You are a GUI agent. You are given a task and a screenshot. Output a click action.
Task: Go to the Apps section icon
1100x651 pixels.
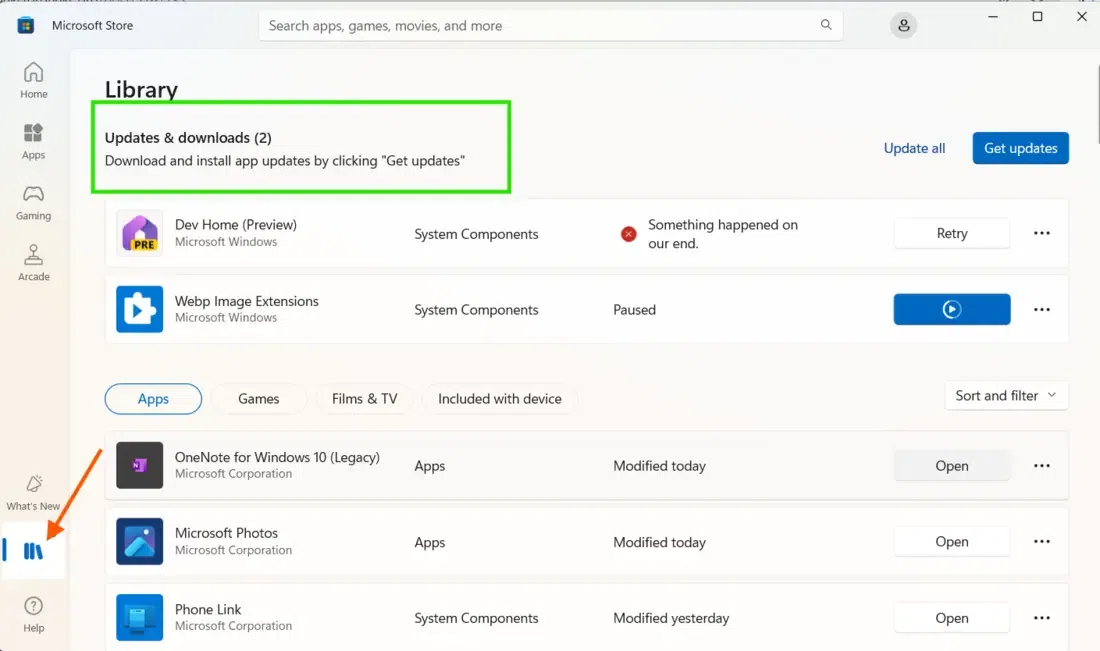[x=33, y=141]
